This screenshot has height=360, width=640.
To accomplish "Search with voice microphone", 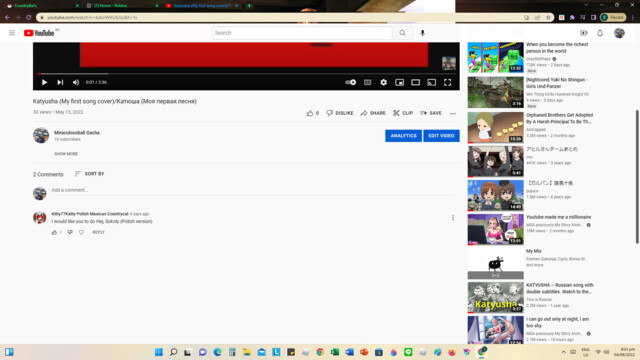I will click(x=422, y=33).
